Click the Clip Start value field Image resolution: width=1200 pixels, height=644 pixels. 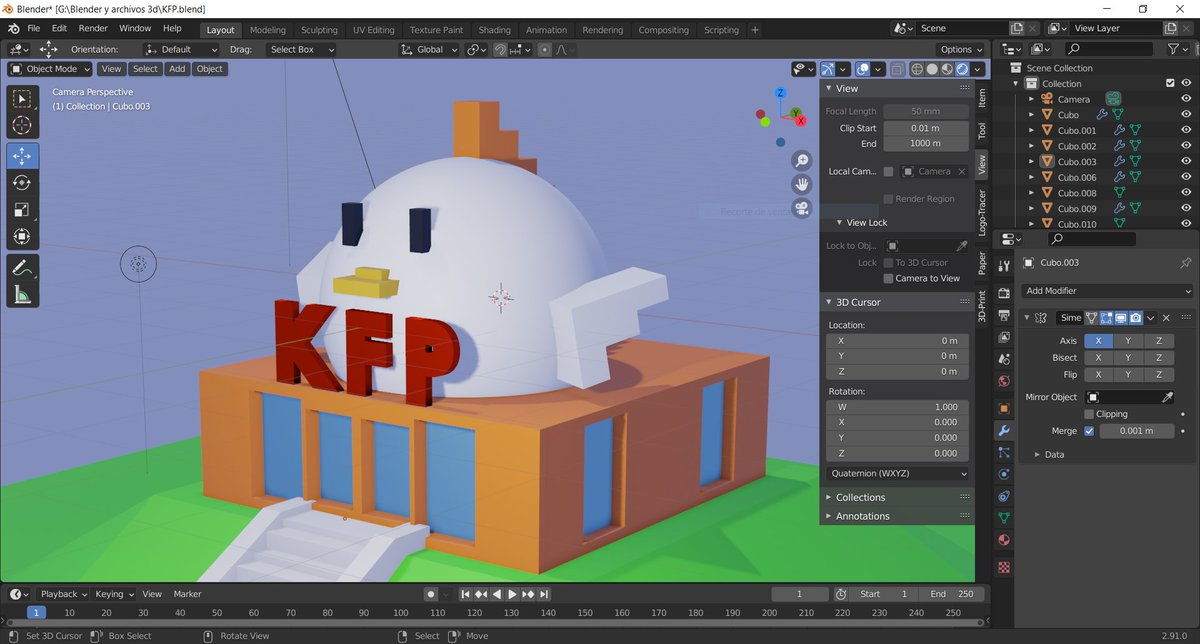point(925,128)
